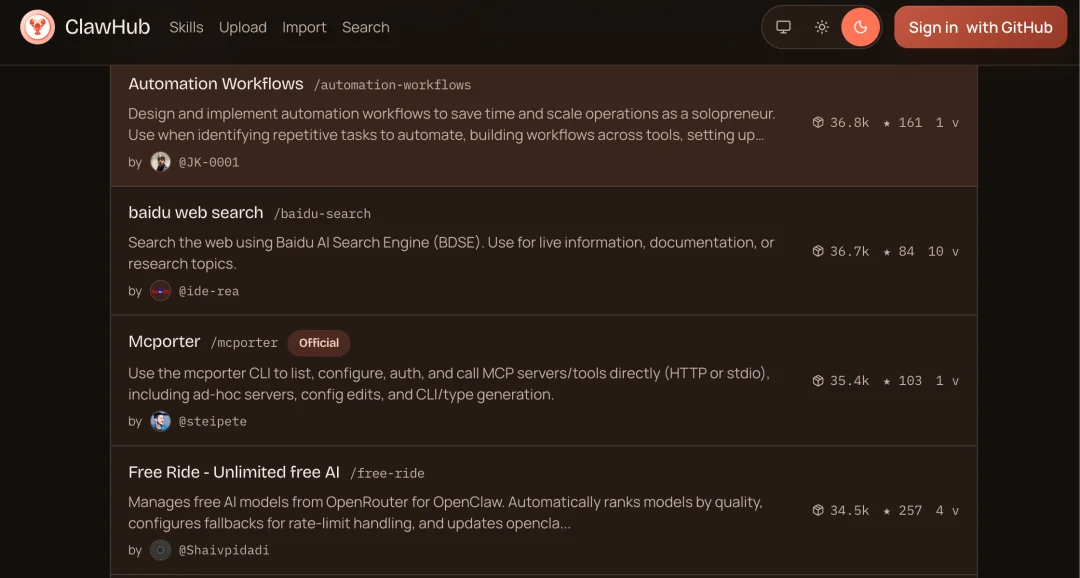This screenshot has width=1080, height=578.
Task: Switch to light theme with the sun icon
Action: pos(821,27)
